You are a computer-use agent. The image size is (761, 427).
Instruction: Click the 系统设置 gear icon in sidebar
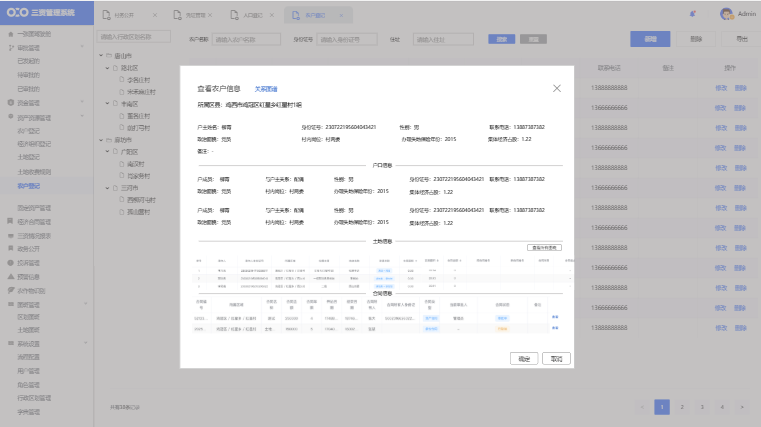pos(10,342)
